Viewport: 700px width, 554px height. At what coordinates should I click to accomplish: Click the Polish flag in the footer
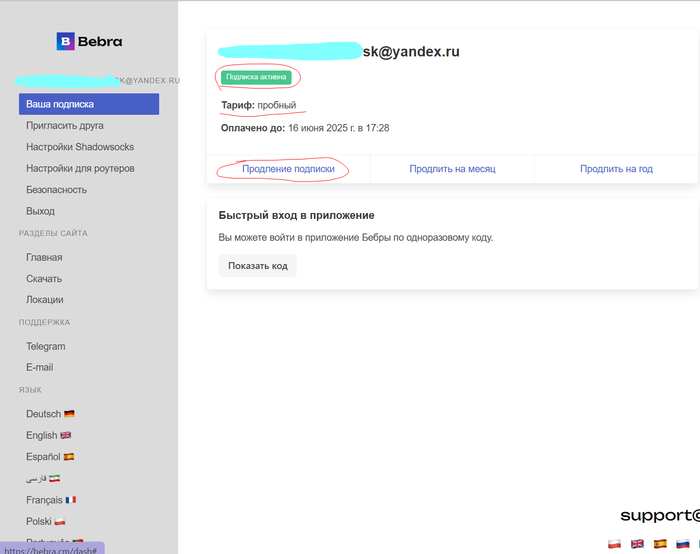click(614, 544)
